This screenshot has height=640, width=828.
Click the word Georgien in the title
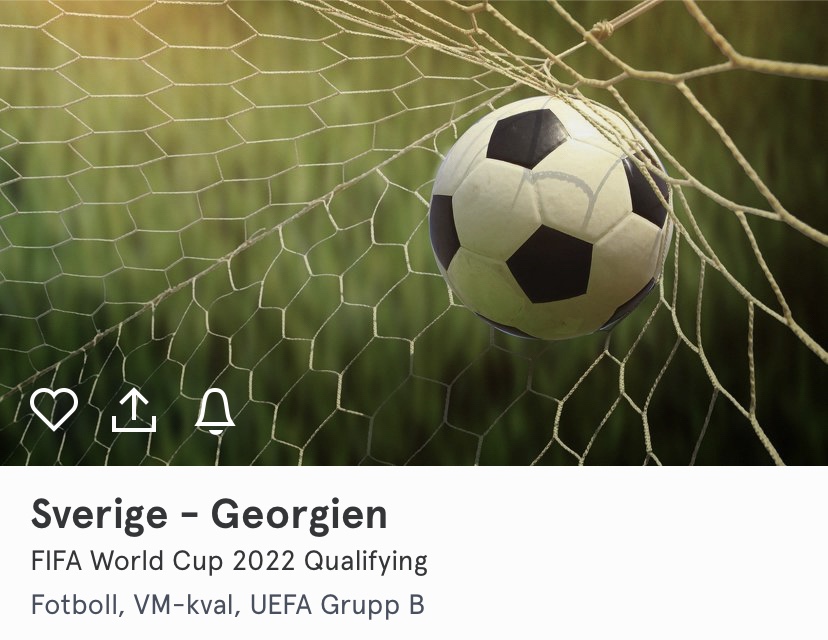point(299,515)
